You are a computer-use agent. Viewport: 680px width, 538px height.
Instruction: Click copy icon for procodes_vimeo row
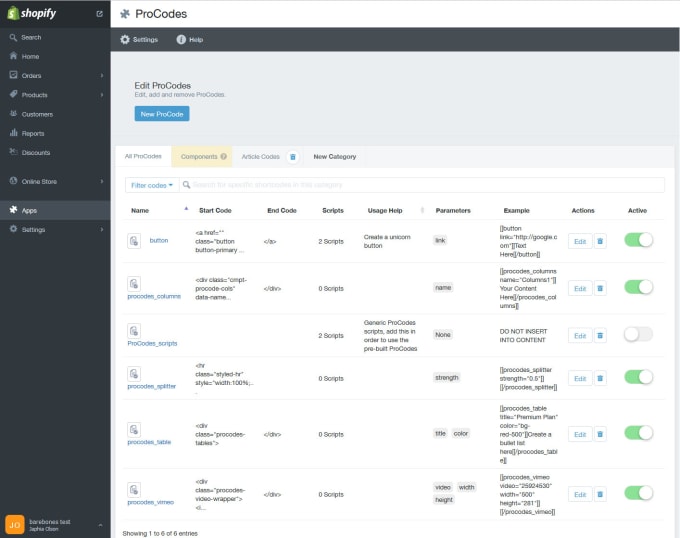point(134,490)
